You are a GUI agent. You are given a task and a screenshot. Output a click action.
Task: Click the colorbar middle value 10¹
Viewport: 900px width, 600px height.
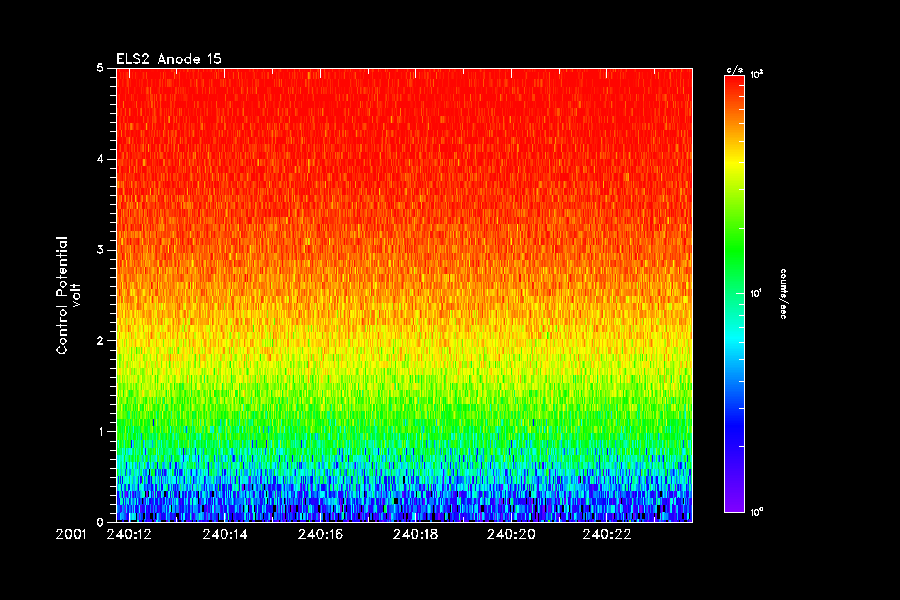(x=756, y=293)
